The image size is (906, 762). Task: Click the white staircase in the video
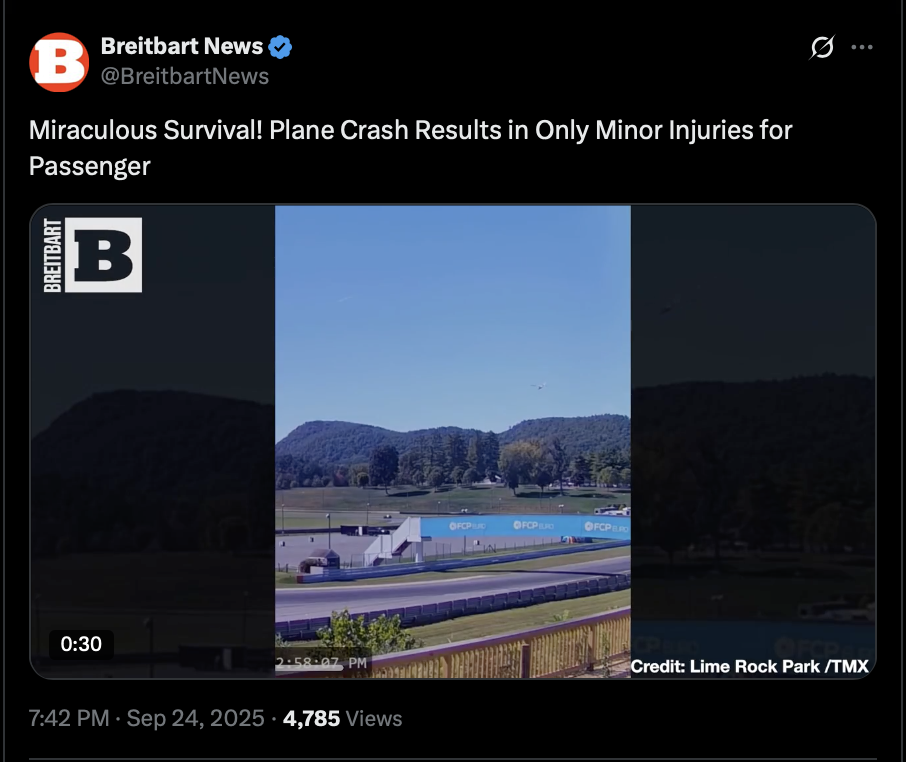click(393, 540)
